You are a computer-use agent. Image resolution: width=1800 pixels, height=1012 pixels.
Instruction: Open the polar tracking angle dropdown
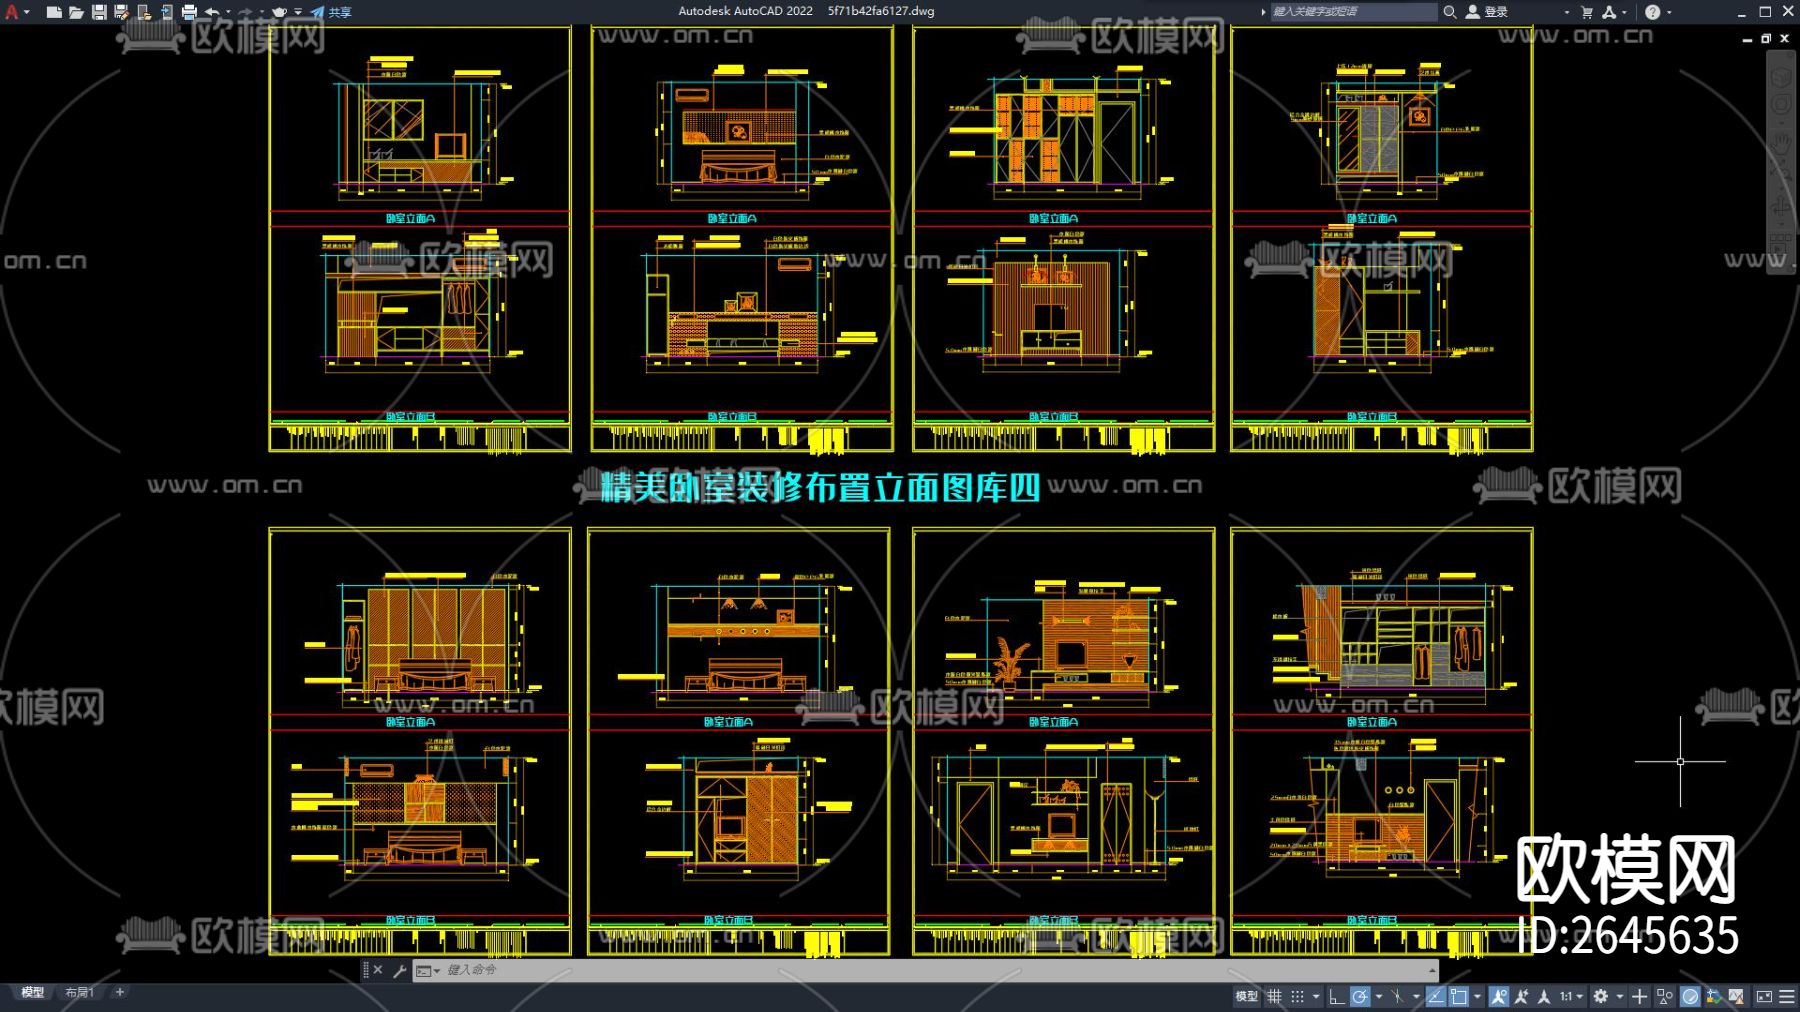coord(1378,997)
